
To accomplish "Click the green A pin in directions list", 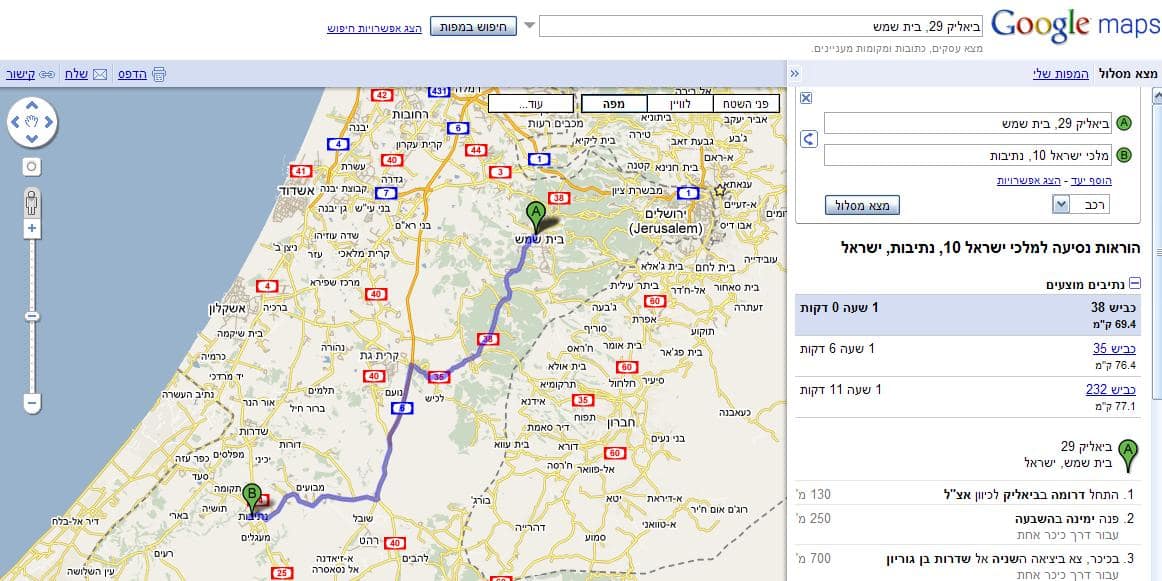I will pyautogui.click(x=1128, y=455).
